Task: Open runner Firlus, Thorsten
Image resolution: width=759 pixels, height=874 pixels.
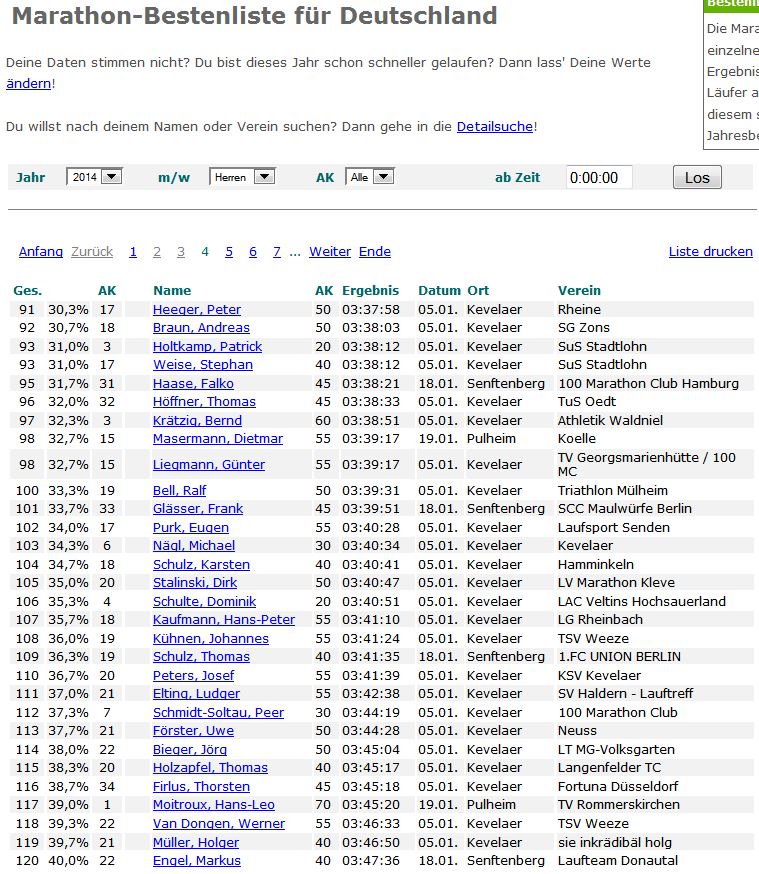Action: tap(201, 786)
